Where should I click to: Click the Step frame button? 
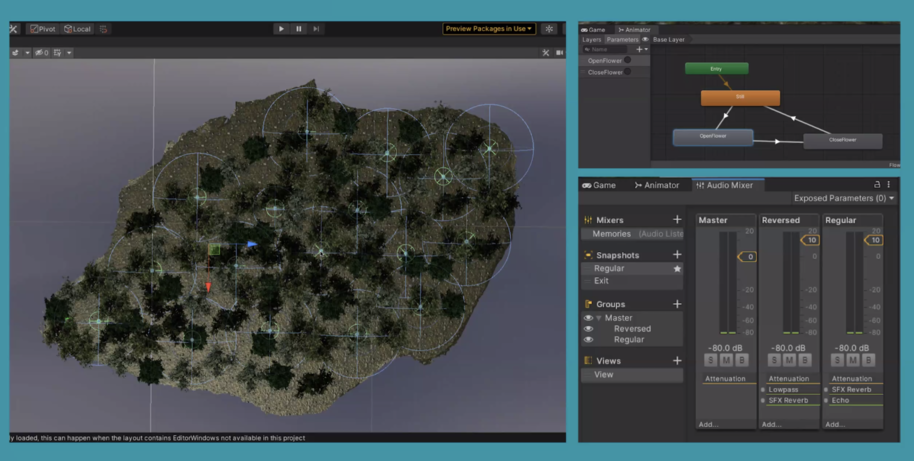(x=317, y=29)
